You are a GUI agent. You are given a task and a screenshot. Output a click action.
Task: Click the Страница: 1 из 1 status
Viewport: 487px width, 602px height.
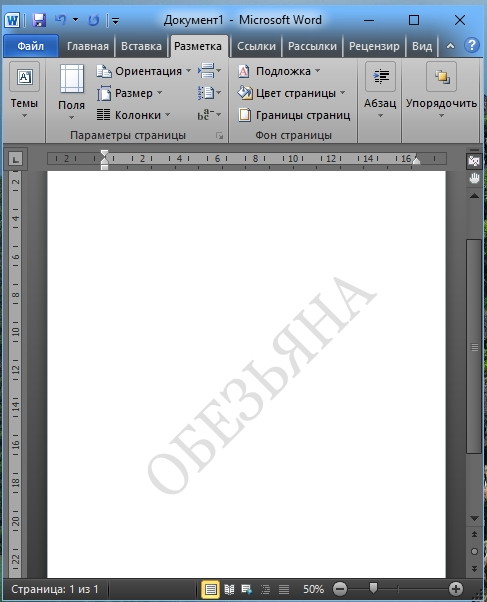tap(55, 589)
